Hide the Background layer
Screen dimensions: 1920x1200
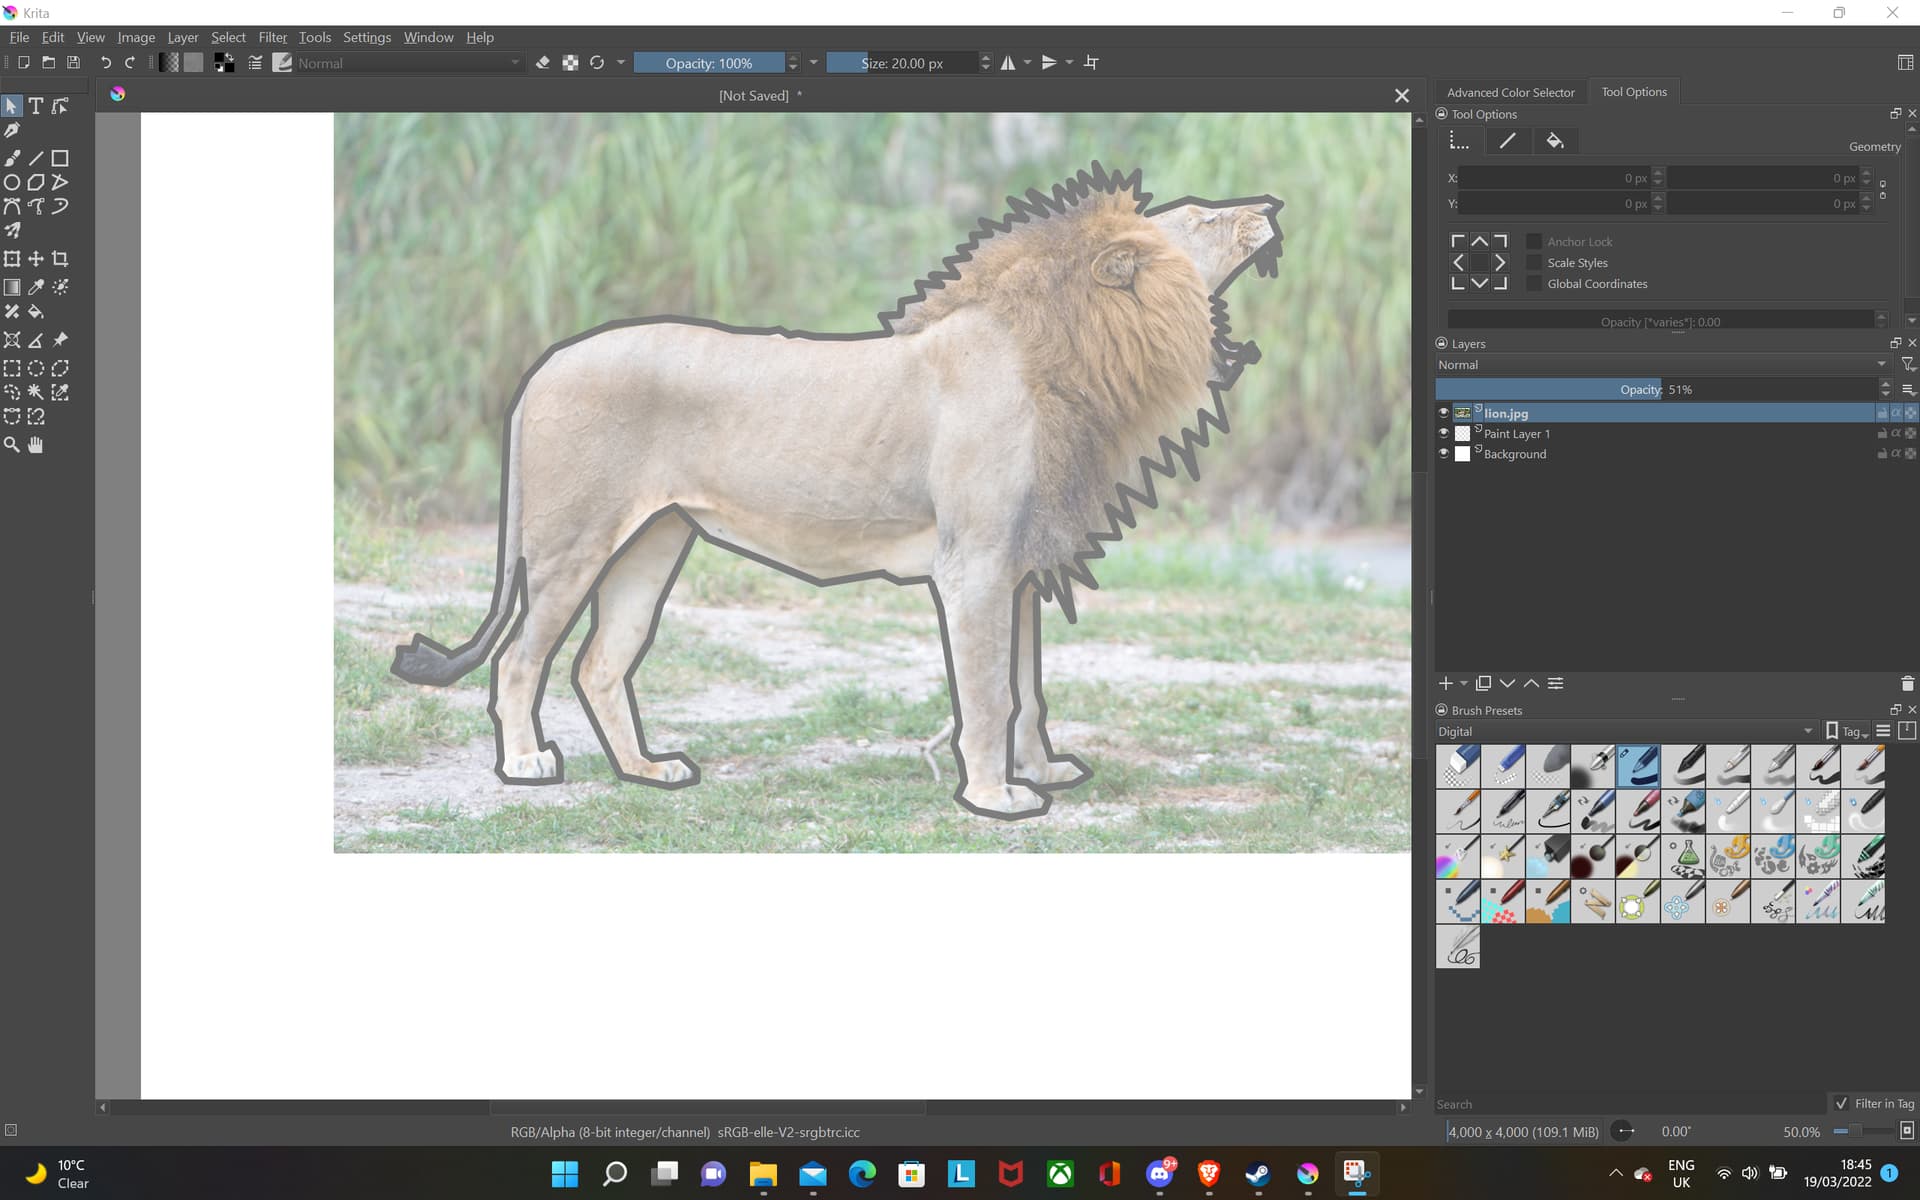tap(1443, 453)
